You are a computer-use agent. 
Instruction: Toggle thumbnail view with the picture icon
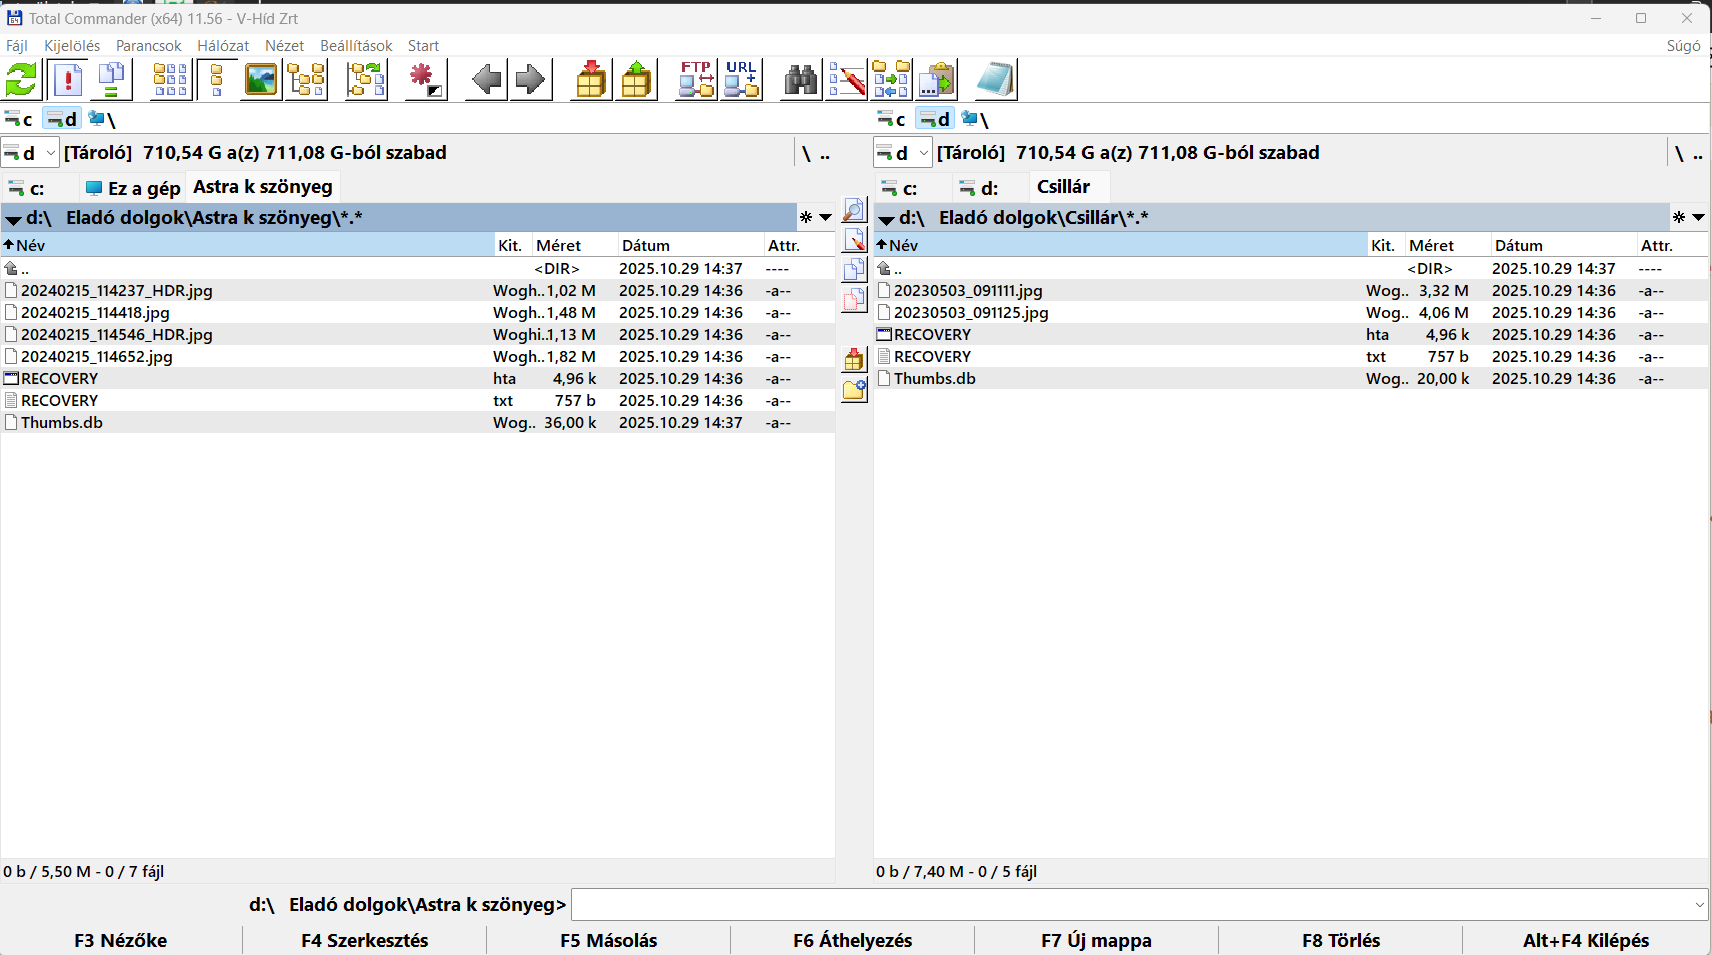click(261, 80)
